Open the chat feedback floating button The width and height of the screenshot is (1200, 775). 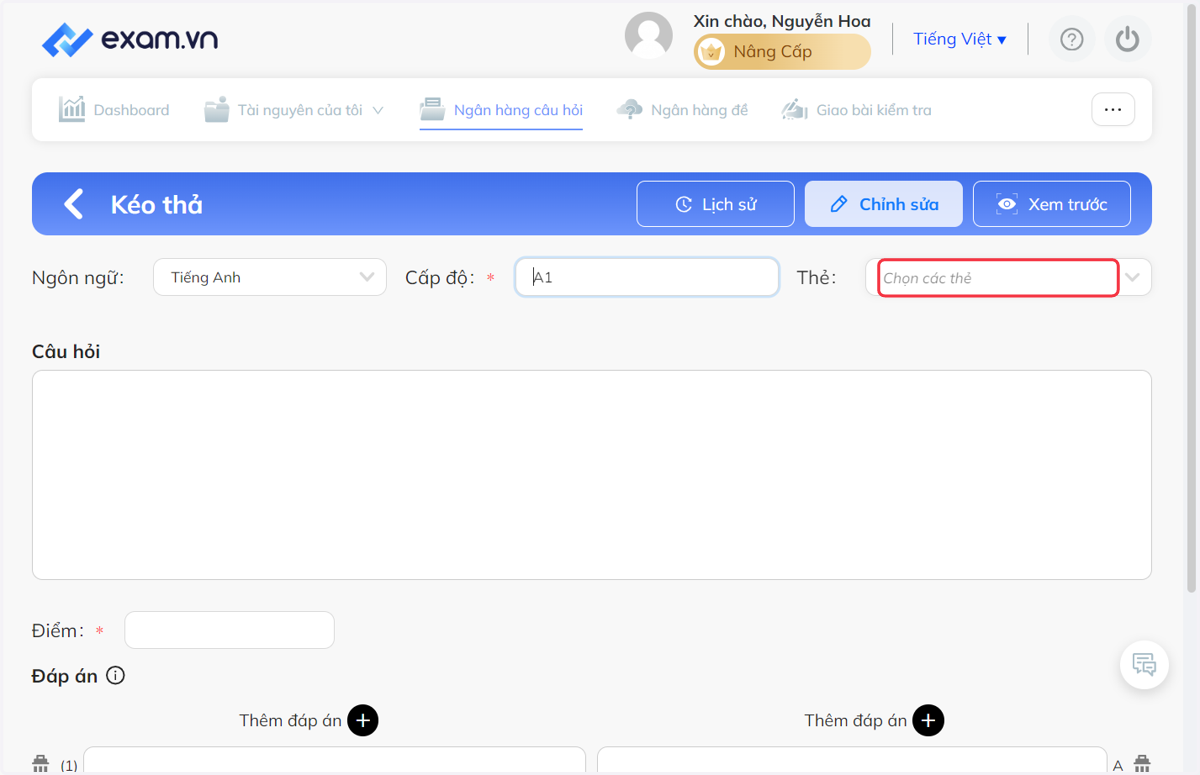[1145, 665]
